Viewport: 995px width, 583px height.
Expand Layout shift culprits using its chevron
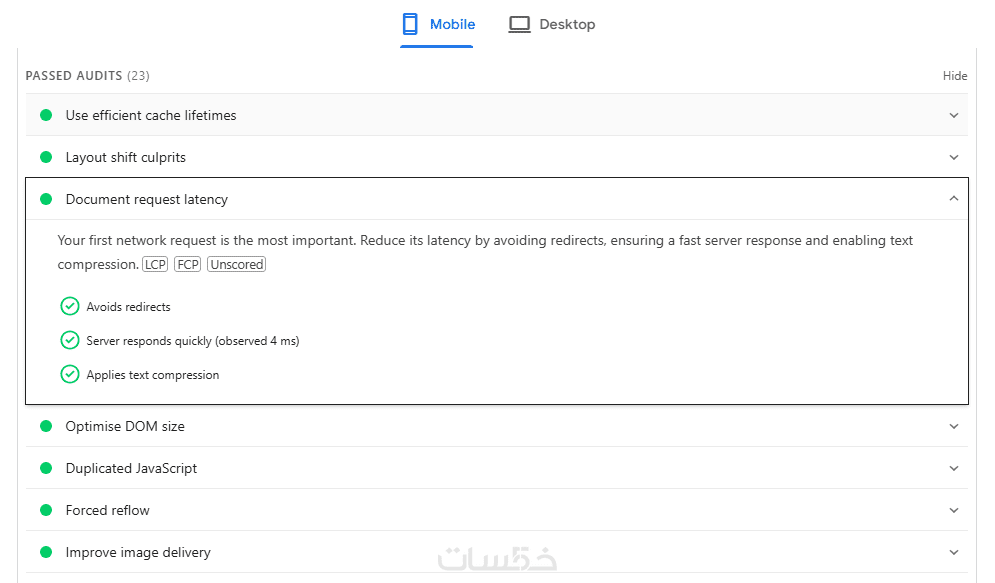point(954,157)
